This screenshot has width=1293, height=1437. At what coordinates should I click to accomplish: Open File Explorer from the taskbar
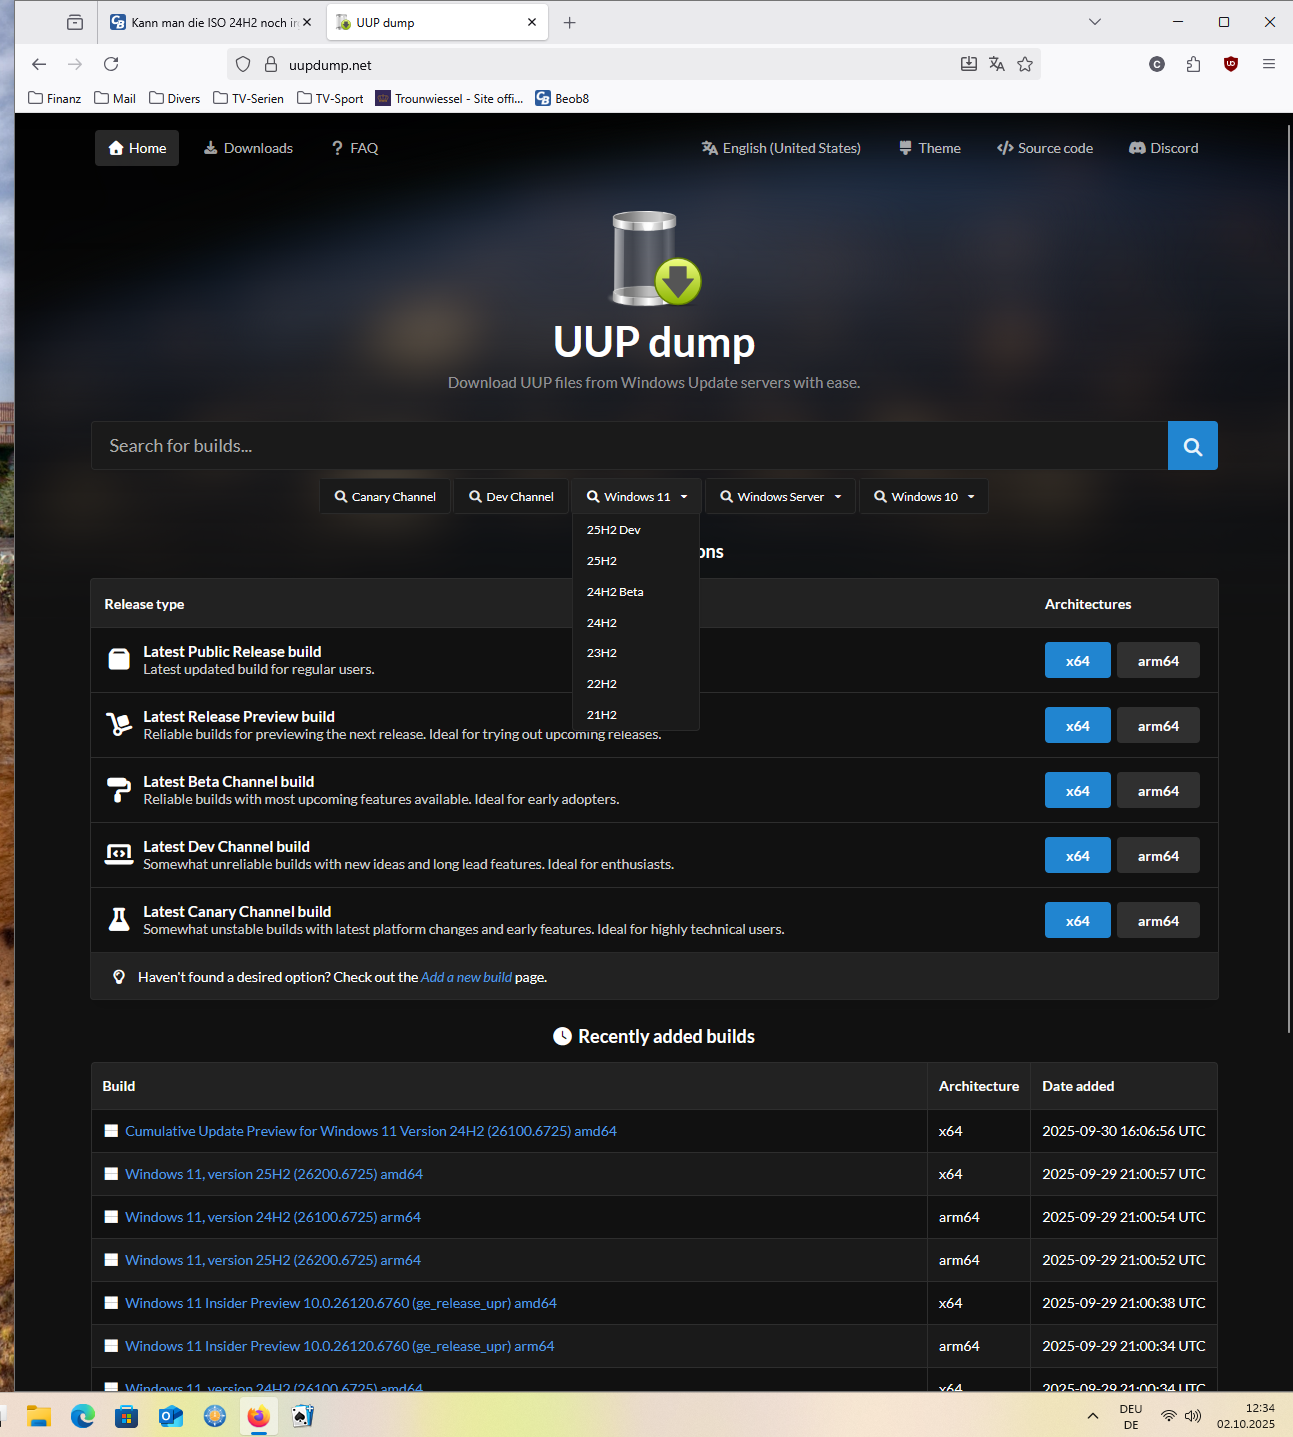click(39, 1416)
